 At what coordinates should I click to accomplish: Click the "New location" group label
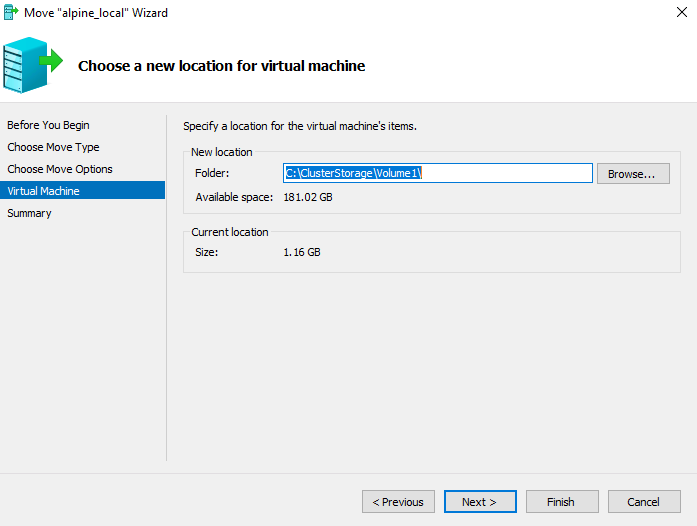tap(222, 152)
